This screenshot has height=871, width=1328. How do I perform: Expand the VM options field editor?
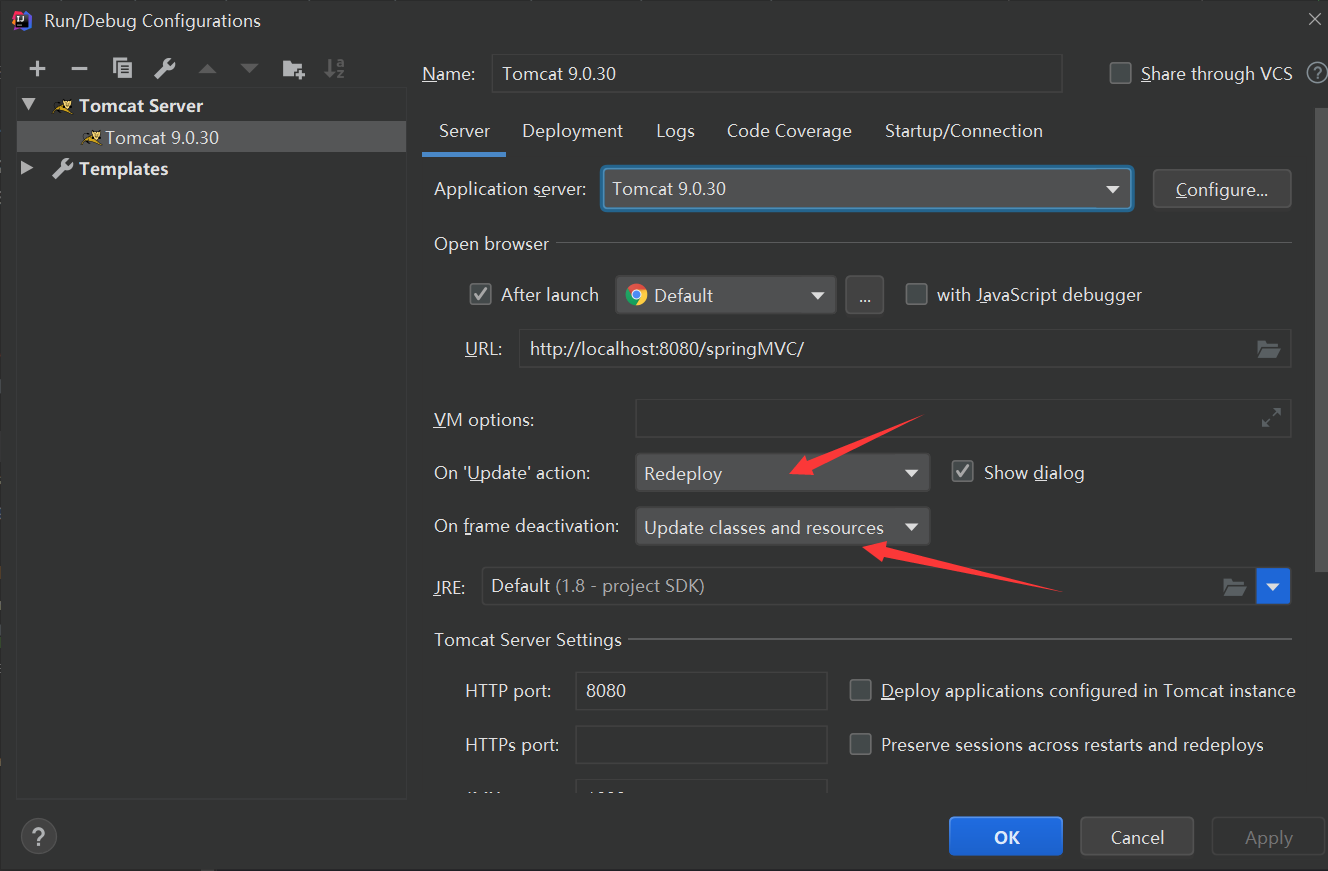1271,419
